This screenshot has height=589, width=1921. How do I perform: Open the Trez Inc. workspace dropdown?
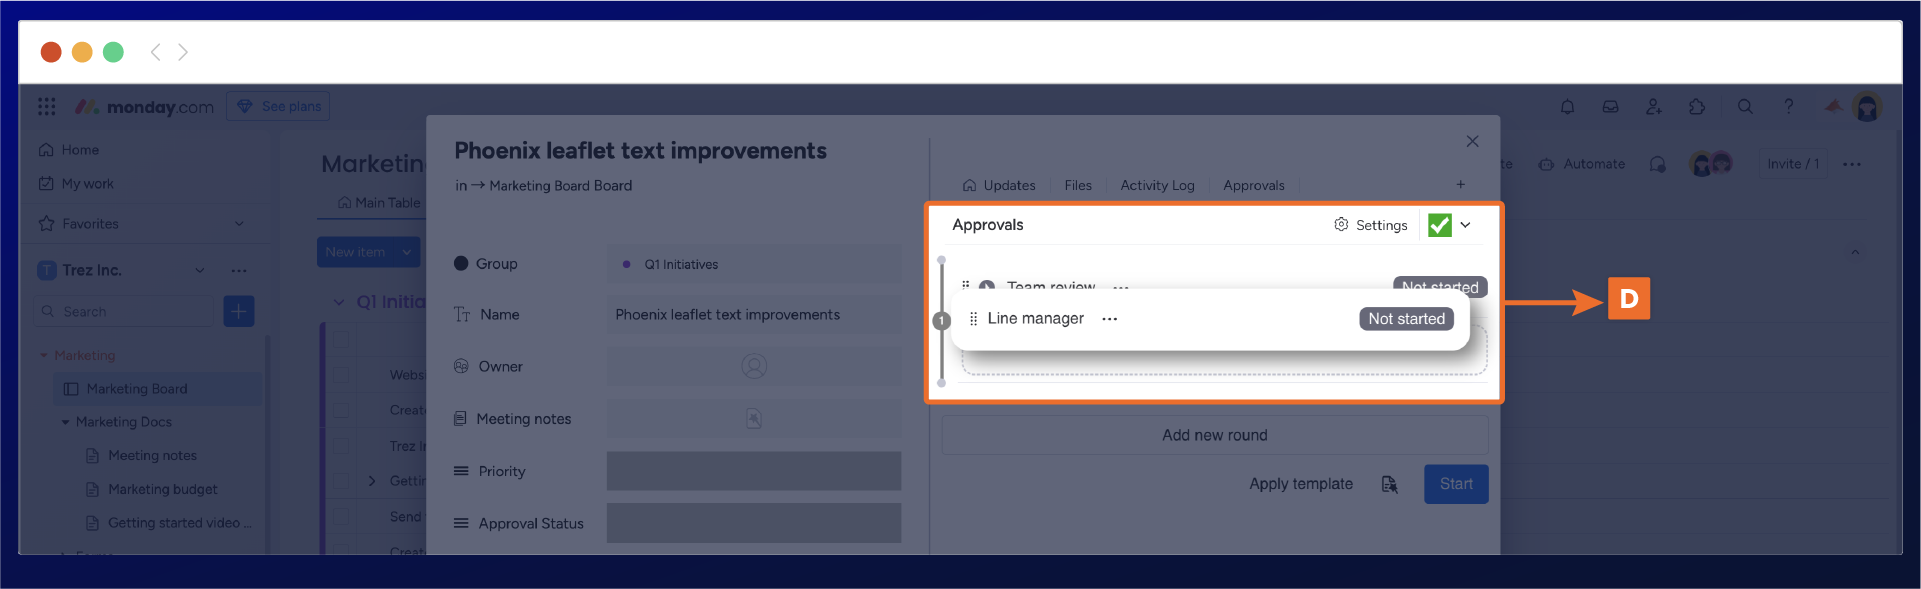click(x=199, y=270)
